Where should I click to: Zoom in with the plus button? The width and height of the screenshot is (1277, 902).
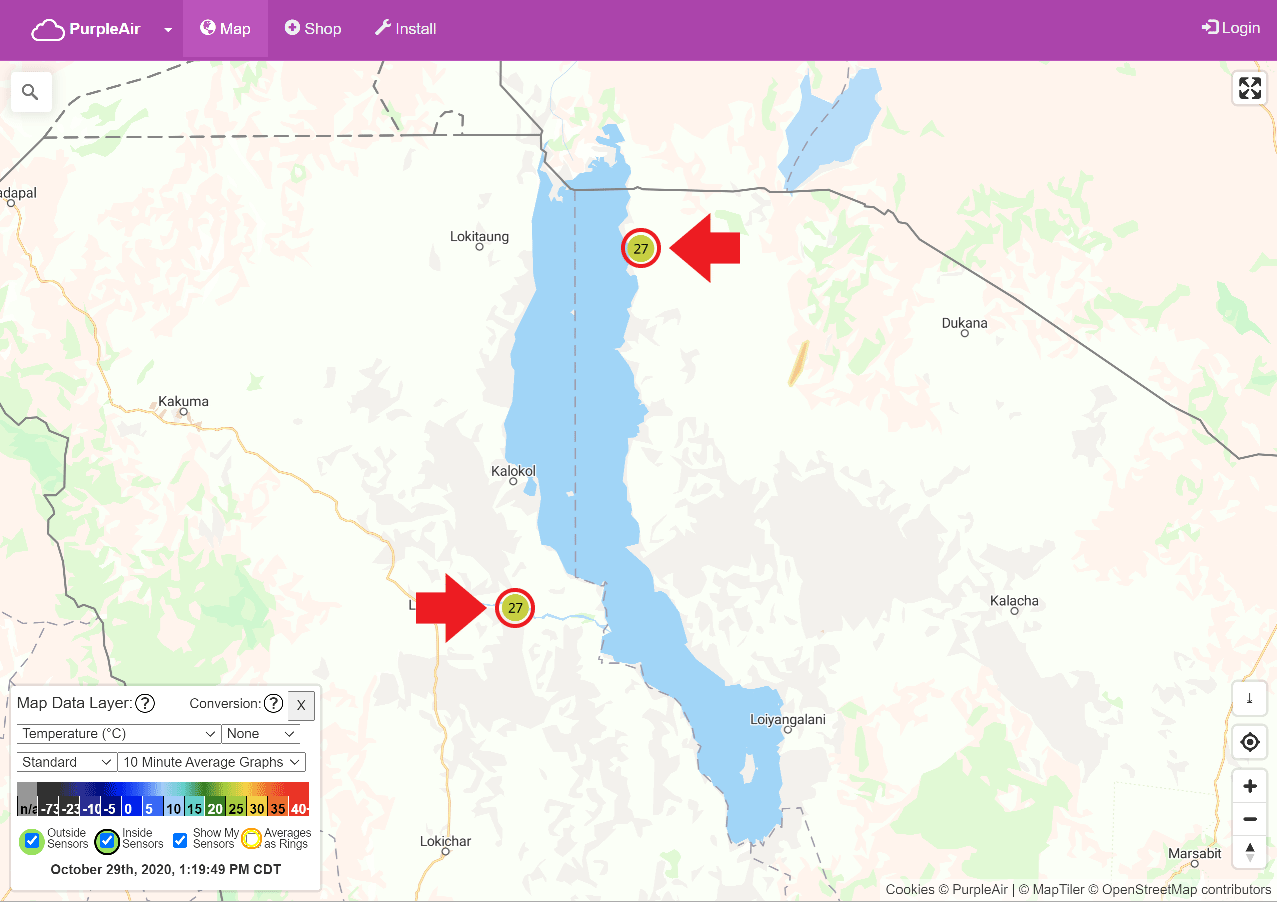(x=1249, y=787)
